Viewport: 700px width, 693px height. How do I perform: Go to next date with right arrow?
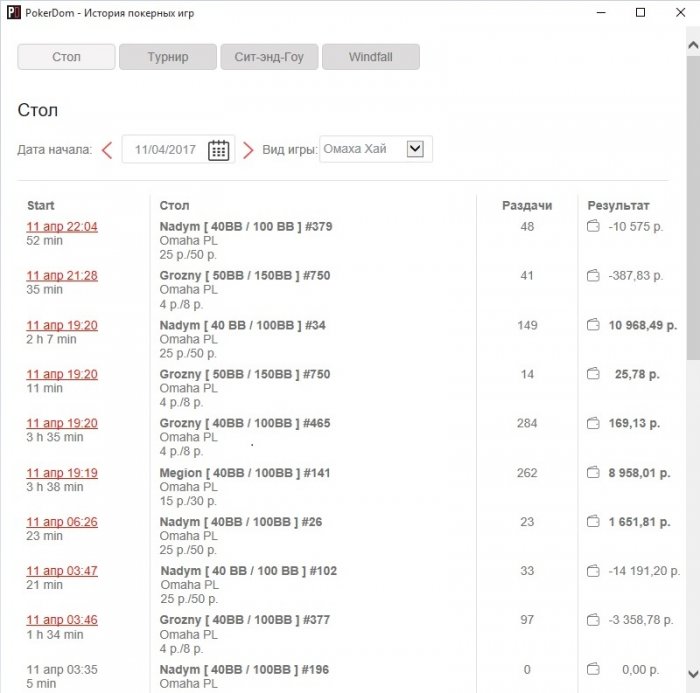tap(248, 150)
